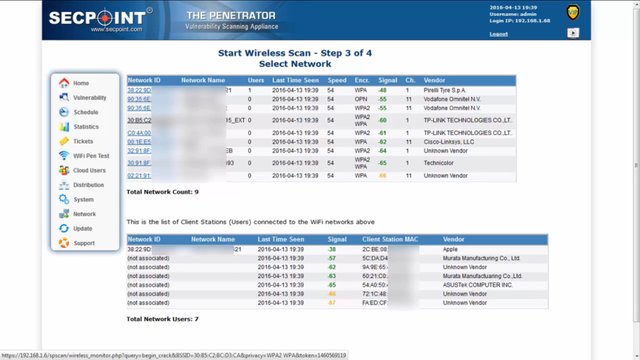Open the Distribution menu entry
640x360 pixels.
tap(89, 185)
